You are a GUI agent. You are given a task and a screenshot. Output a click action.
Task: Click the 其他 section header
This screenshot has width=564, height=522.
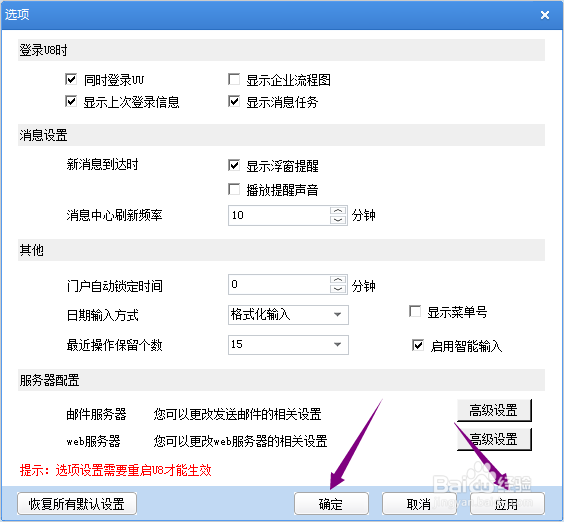tap(281, 250)
